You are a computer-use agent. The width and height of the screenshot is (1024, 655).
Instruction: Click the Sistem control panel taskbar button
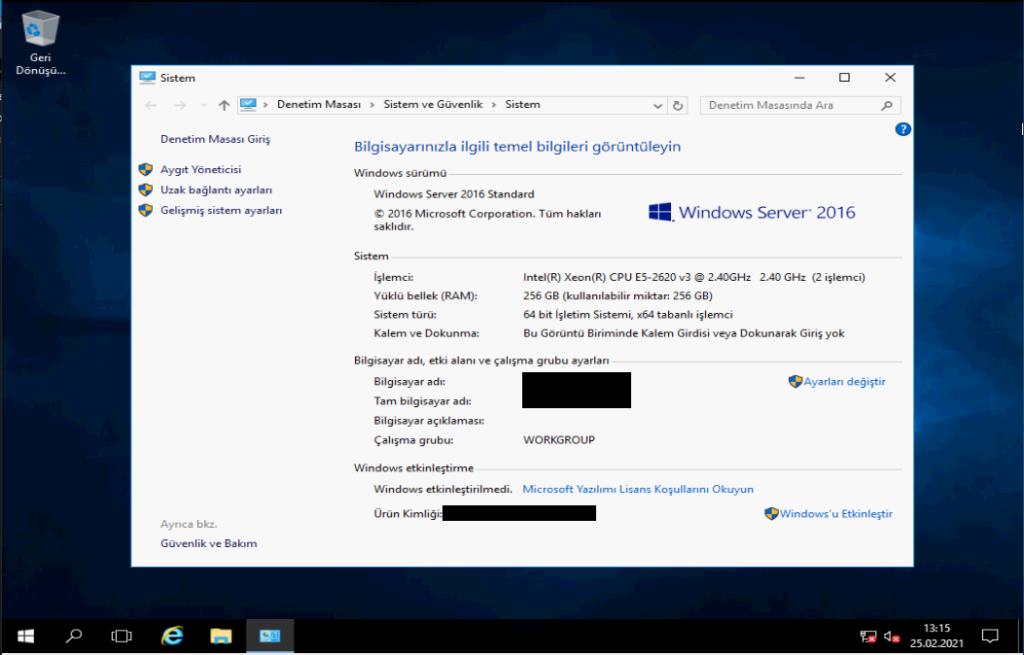(x=270, y=636)
